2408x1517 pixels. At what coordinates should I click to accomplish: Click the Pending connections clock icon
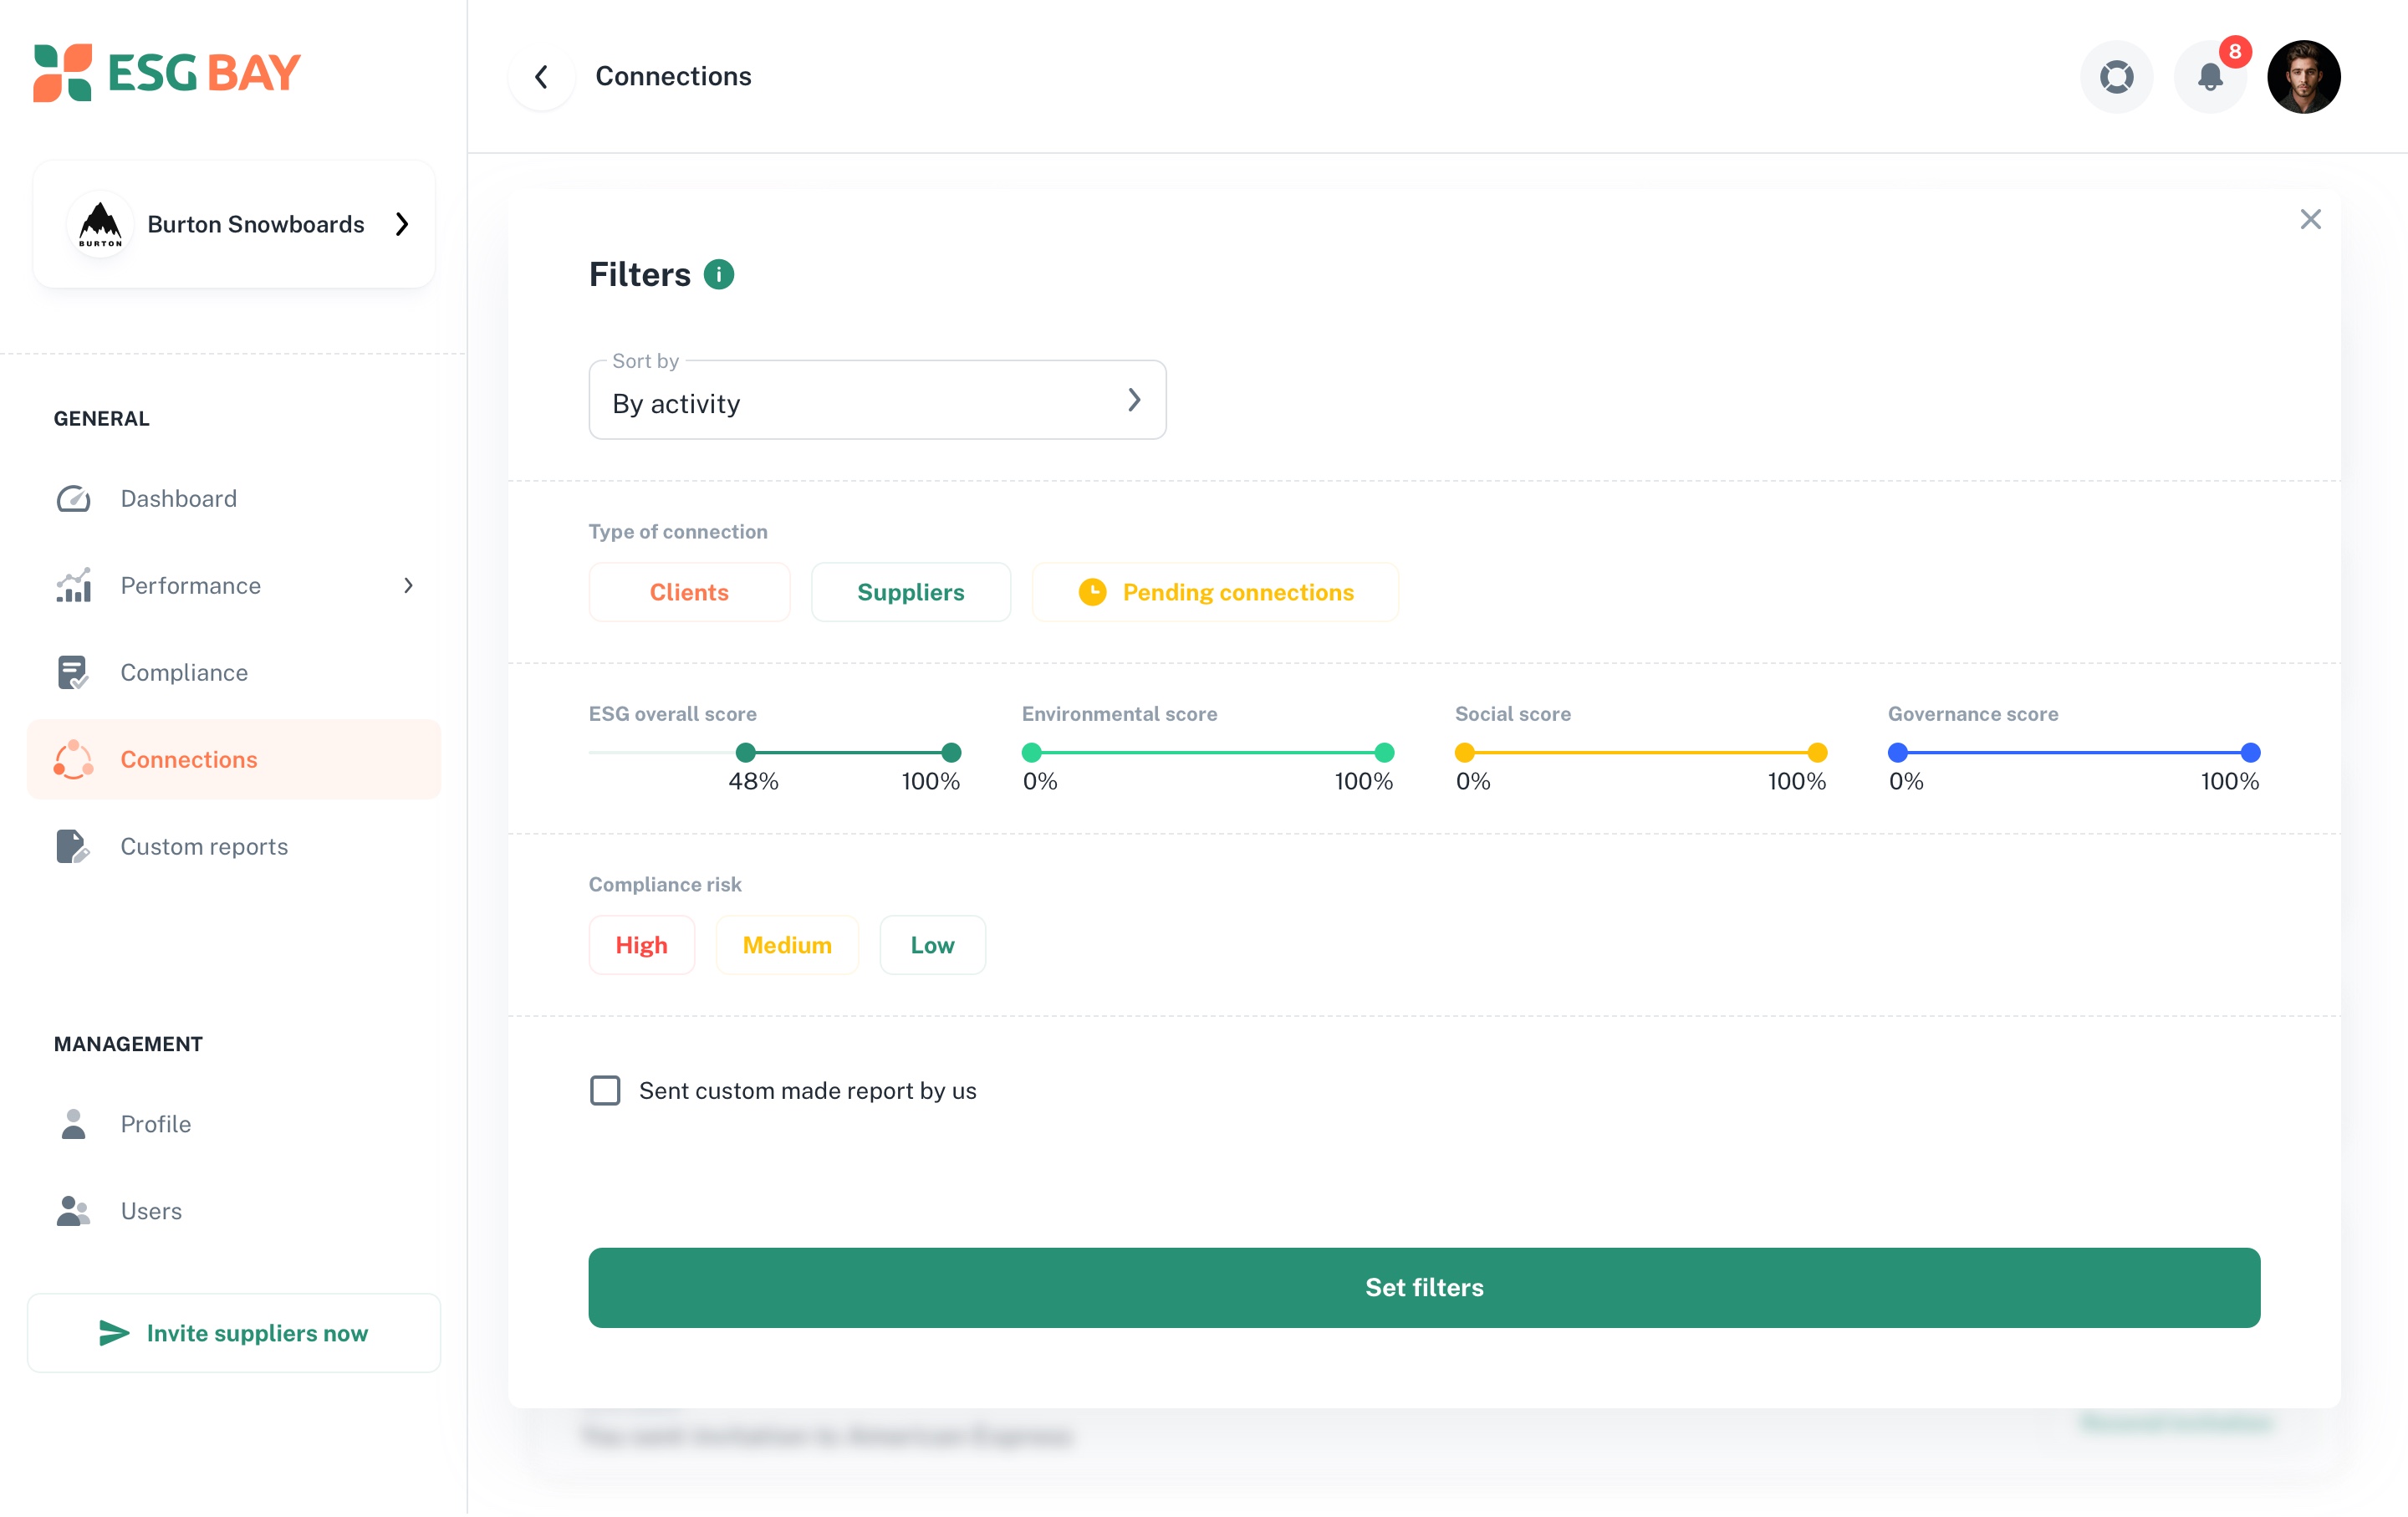pyautogui.click(x=1092, y=592)
